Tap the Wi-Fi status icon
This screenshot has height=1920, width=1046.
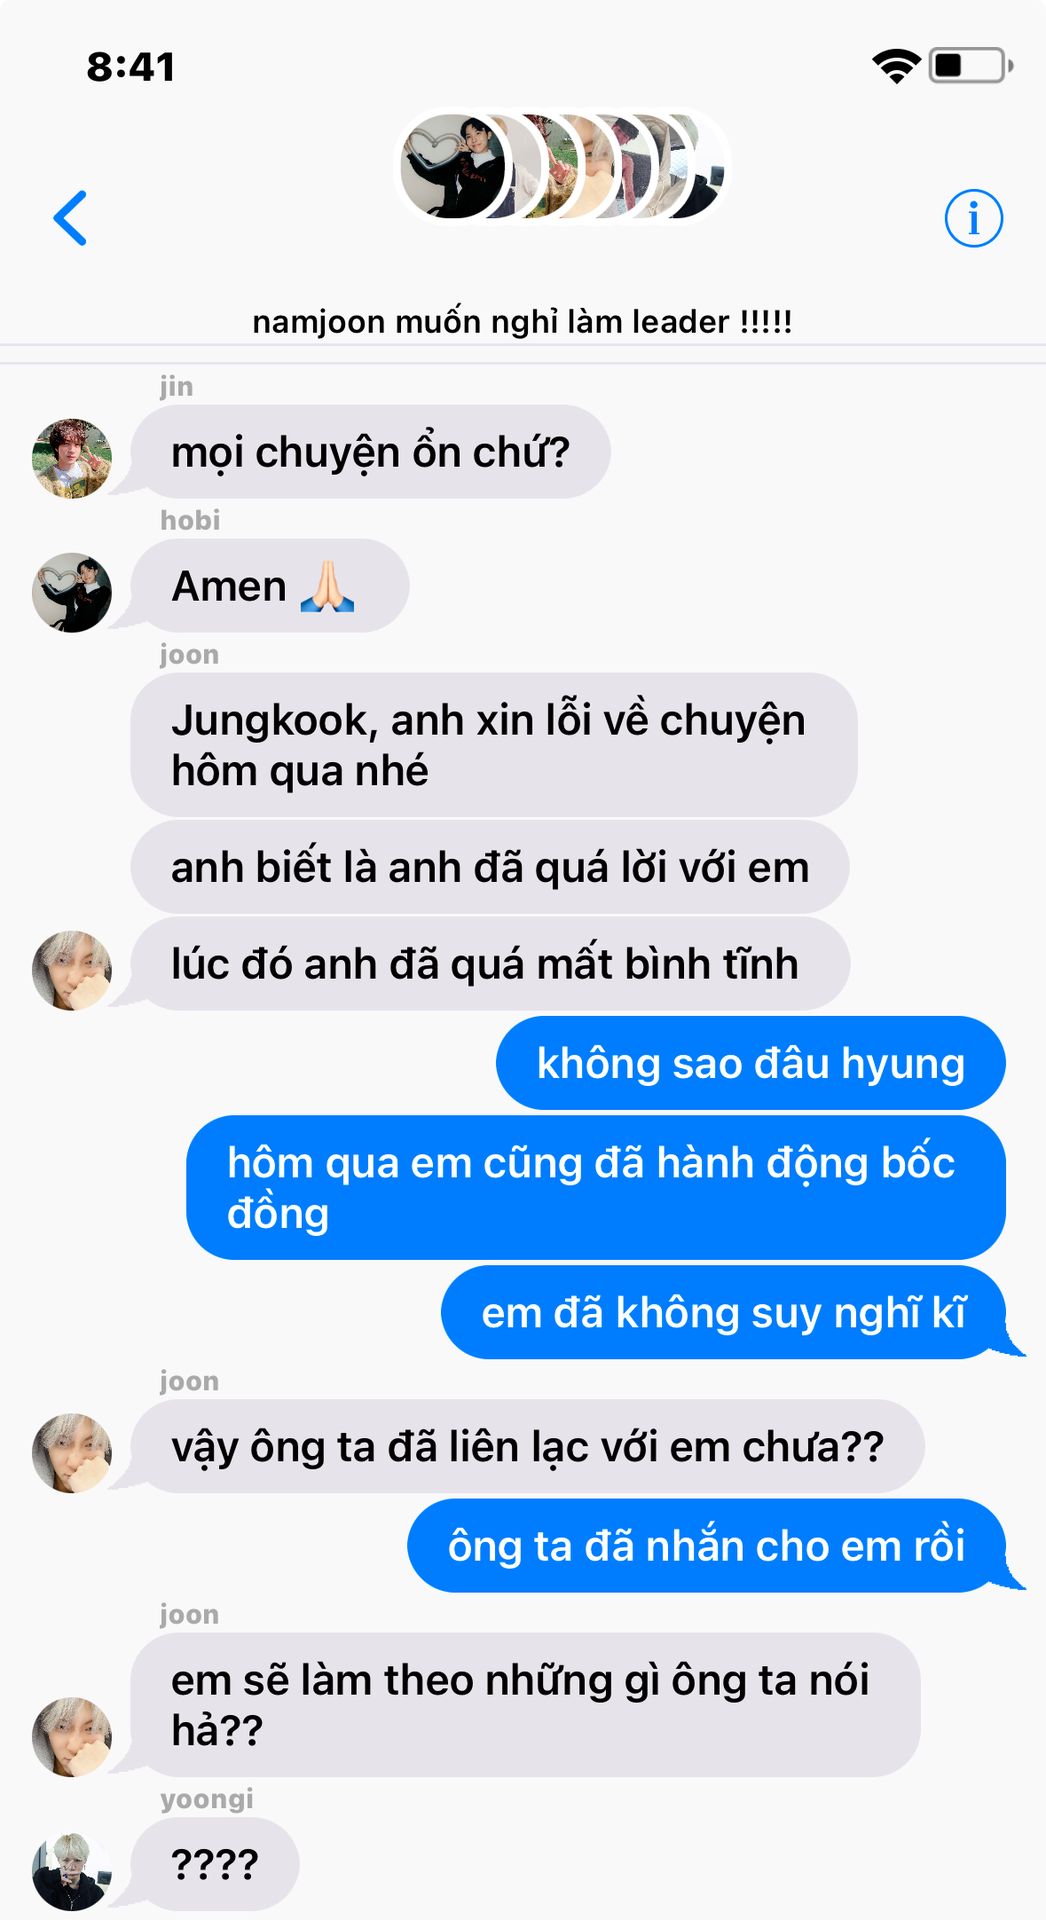tap(896, 66)
